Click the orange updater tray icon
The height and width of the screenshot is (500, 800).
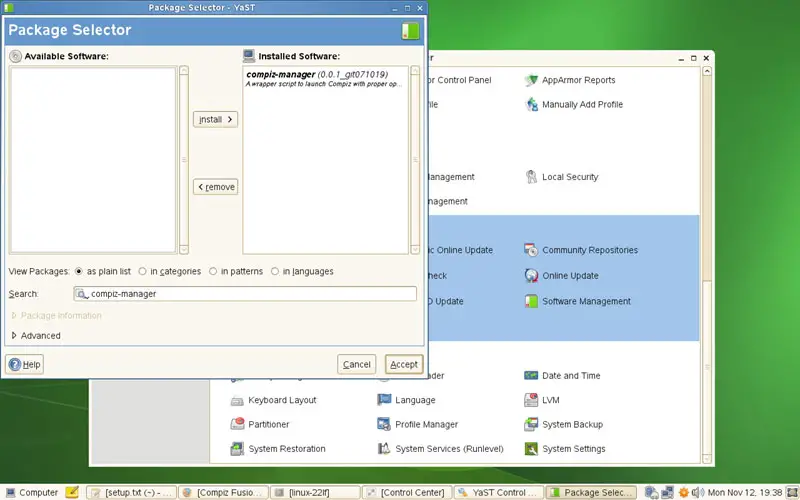(683, 492)
